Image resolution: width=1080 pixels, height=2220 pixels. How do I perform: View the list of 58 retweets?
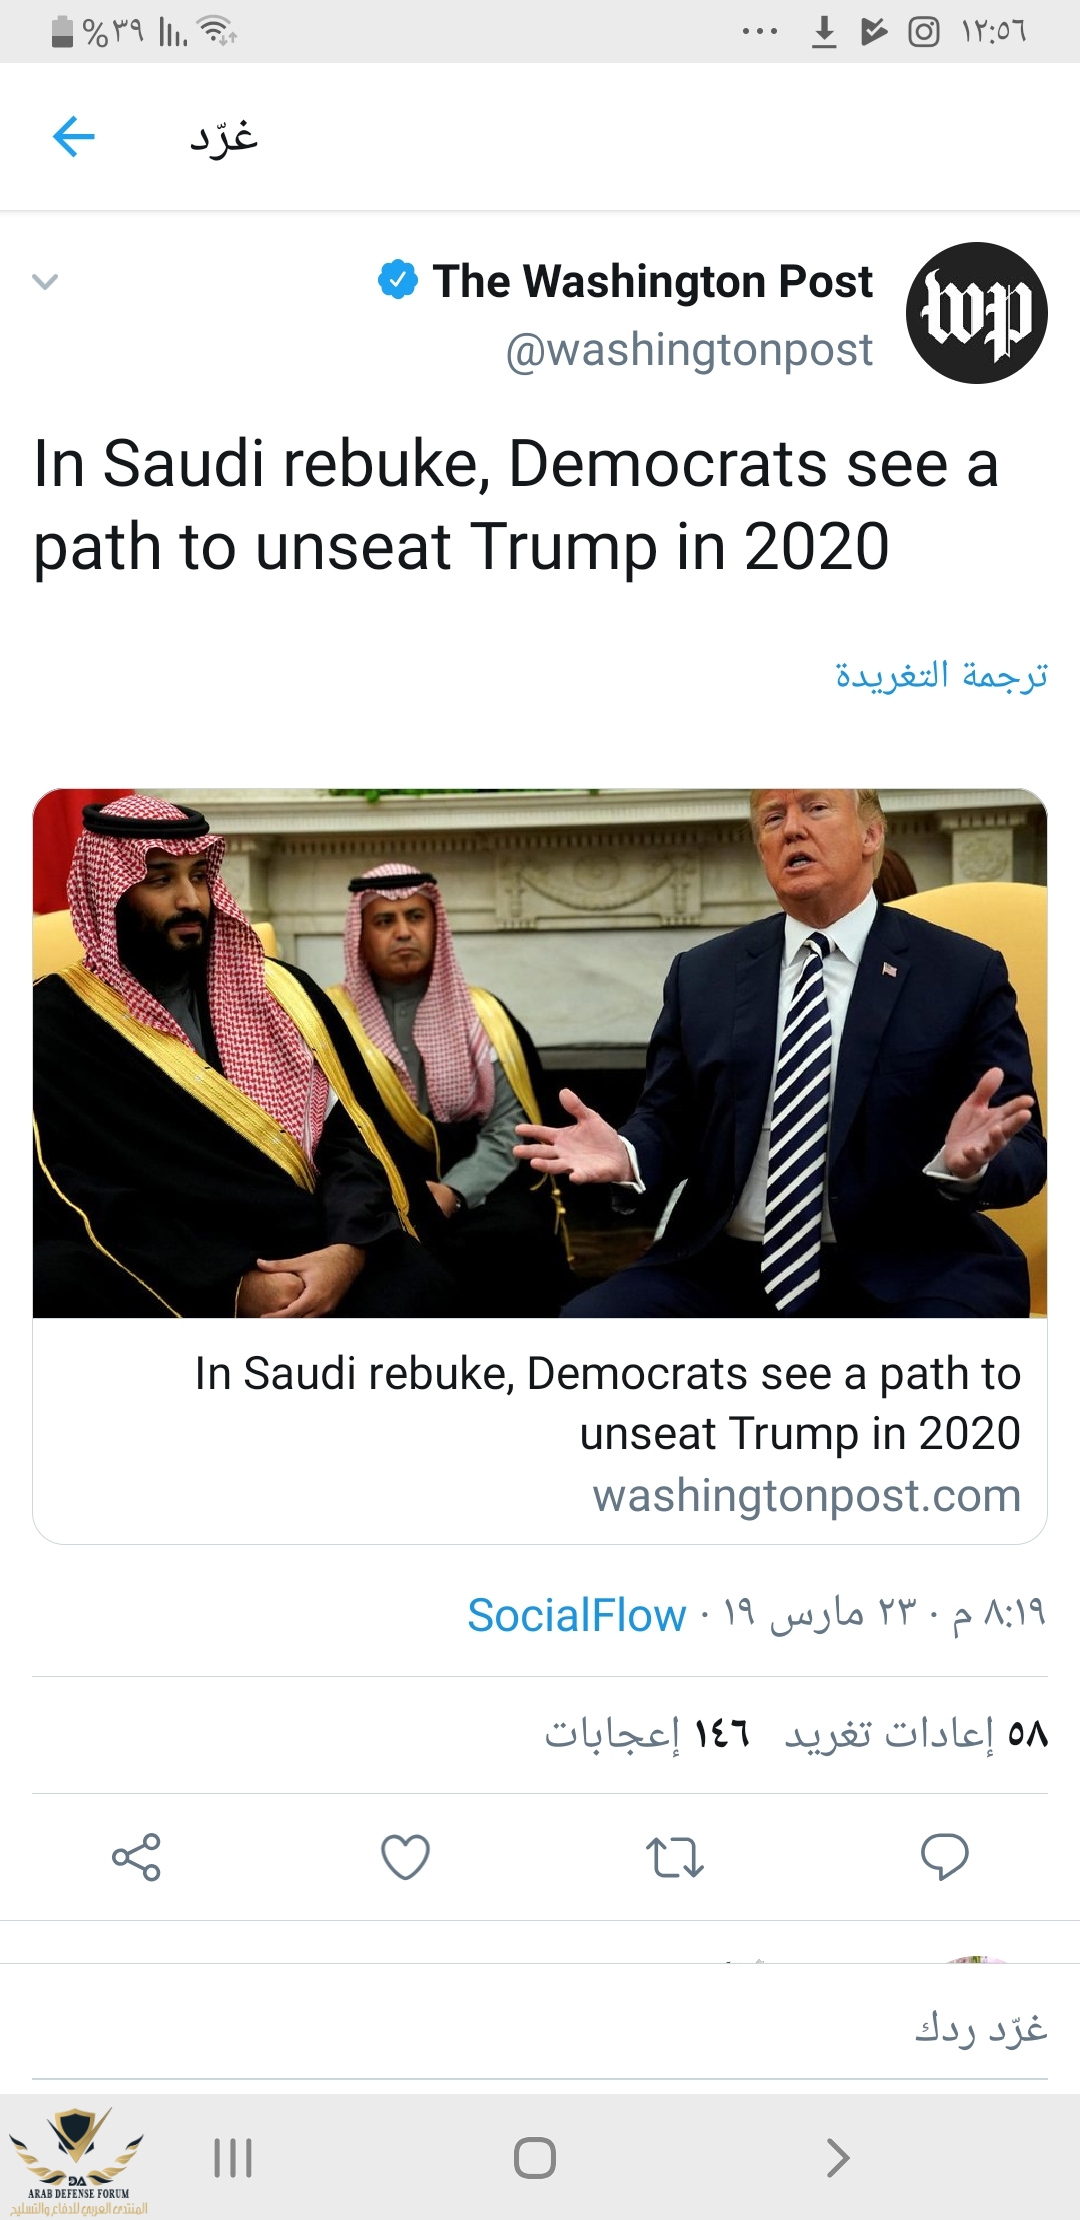[x=915, y=1733]
